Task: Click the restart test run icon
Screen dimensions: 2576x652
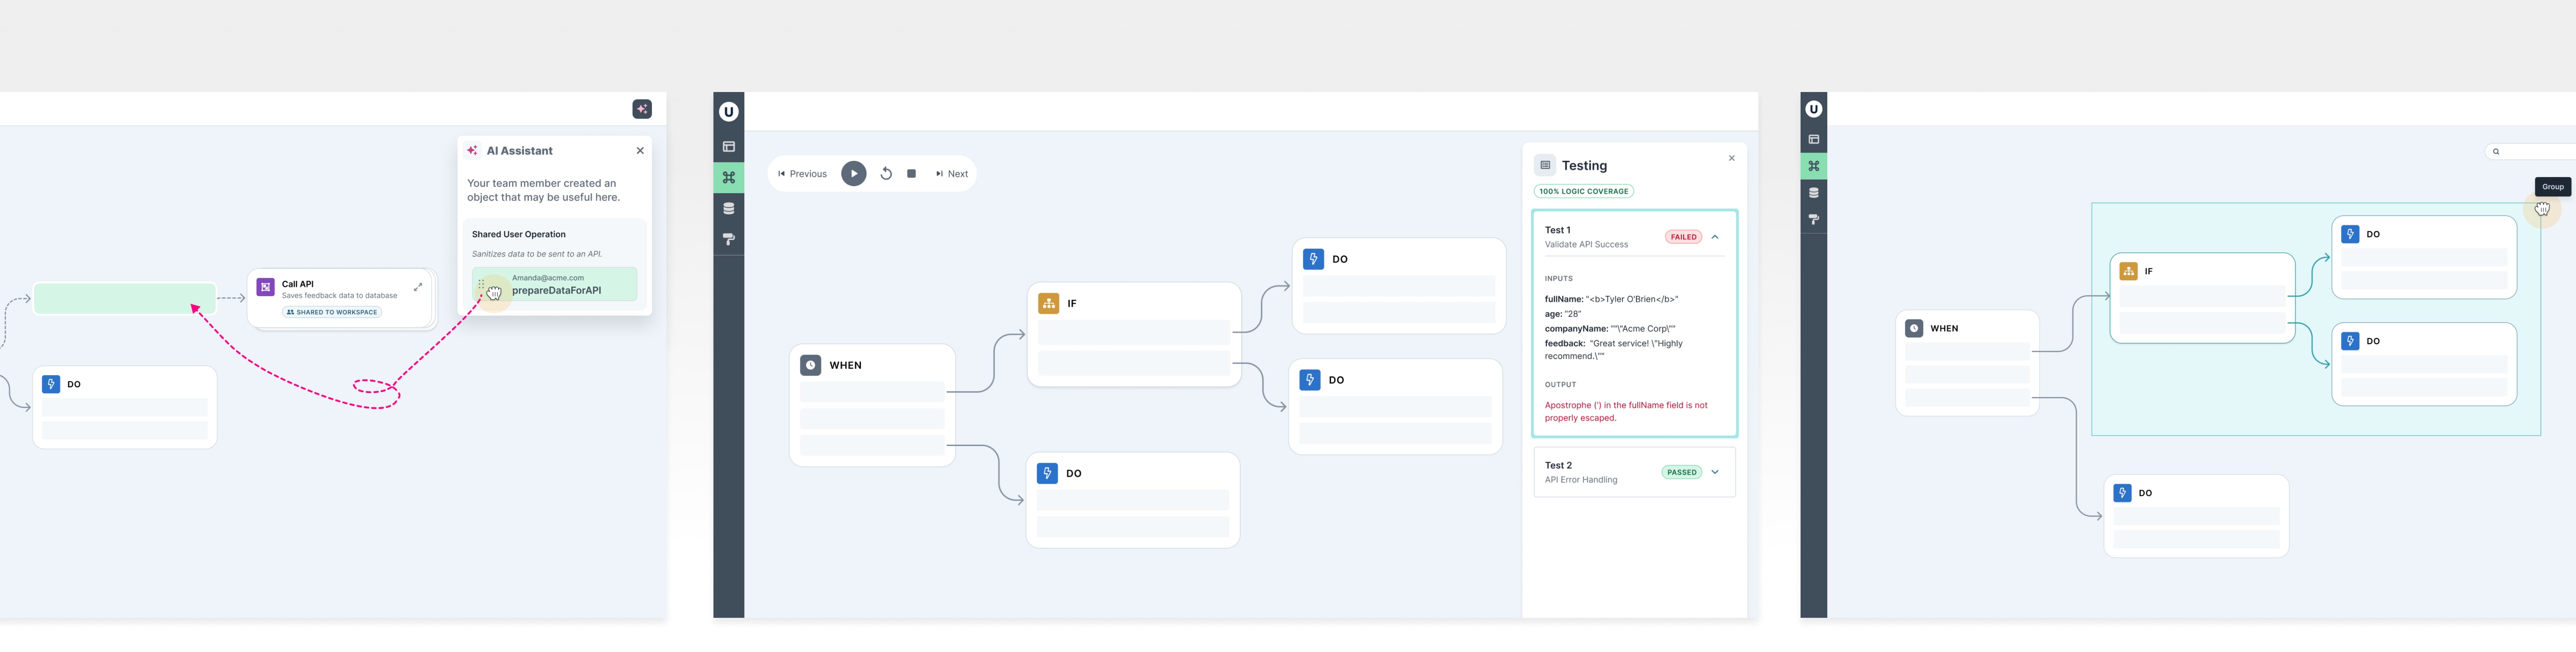Action: pos(885,174)
